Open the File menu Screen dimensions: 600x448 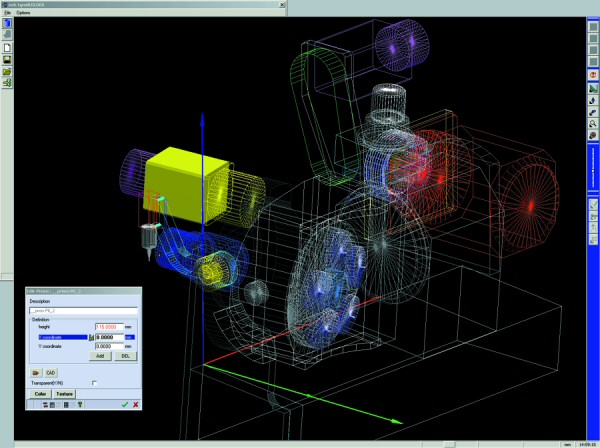[x=7, y=13]
